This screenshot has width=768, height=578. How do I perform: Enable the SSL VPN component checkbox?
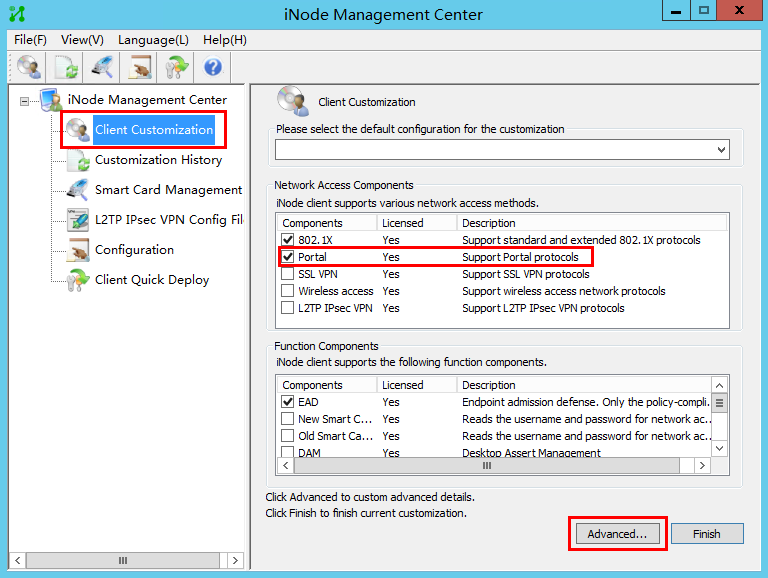coord(288,274)
